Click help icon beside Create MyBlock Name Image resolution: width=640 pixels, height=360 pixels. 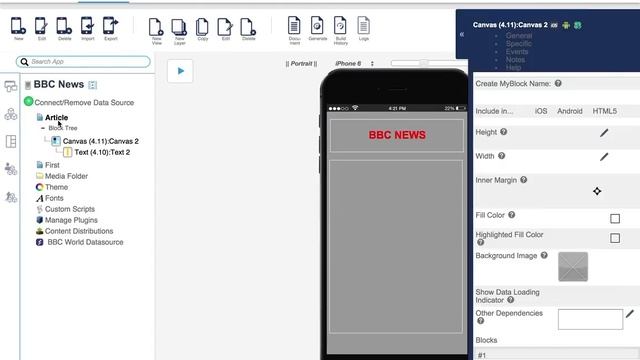[558, 83]
